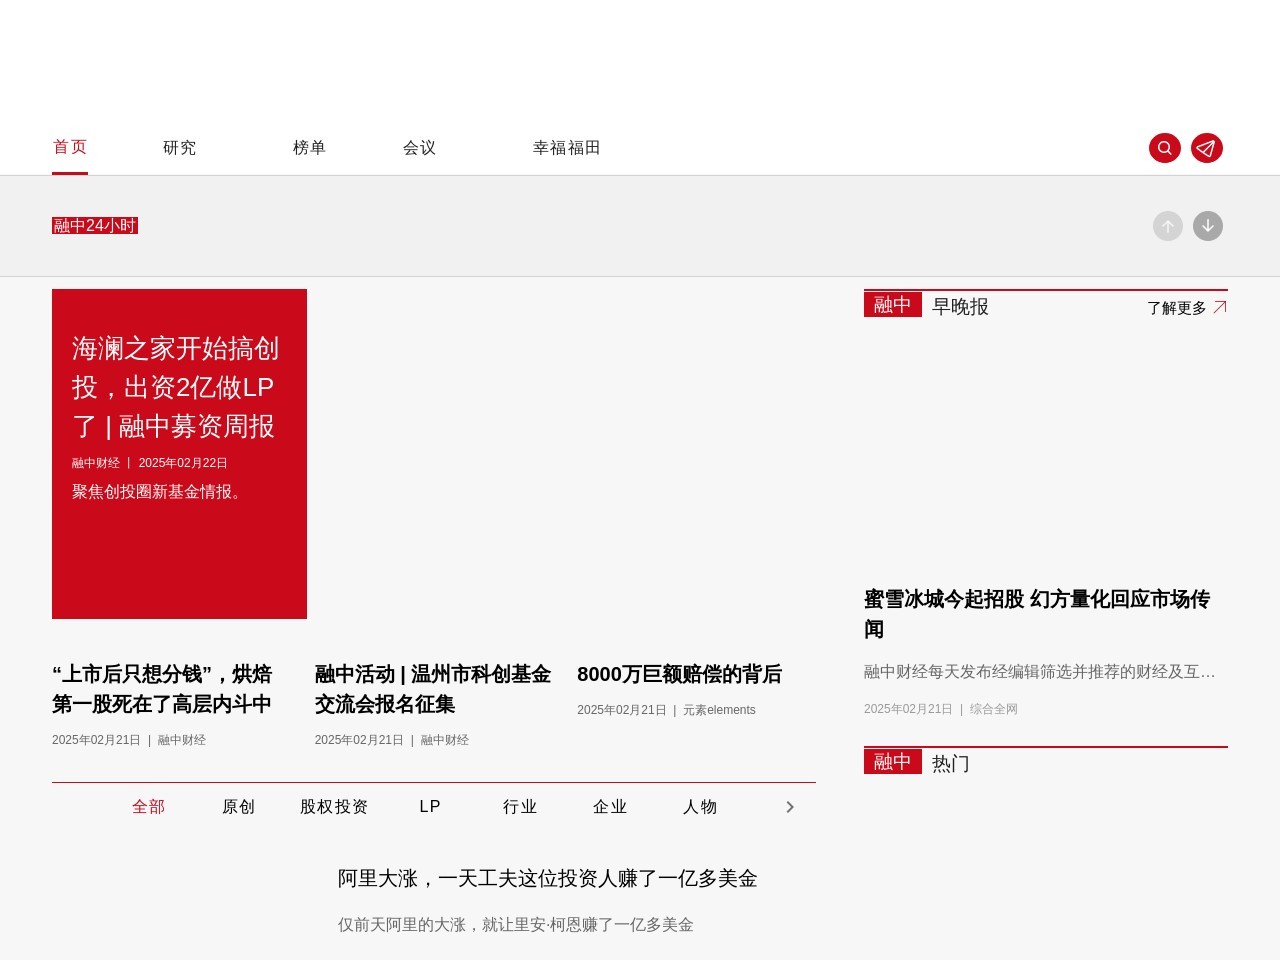The image size is (1280, 960).
Task: Open 蜜雪冰城今起招股 morning report article
Action: 1037,614
